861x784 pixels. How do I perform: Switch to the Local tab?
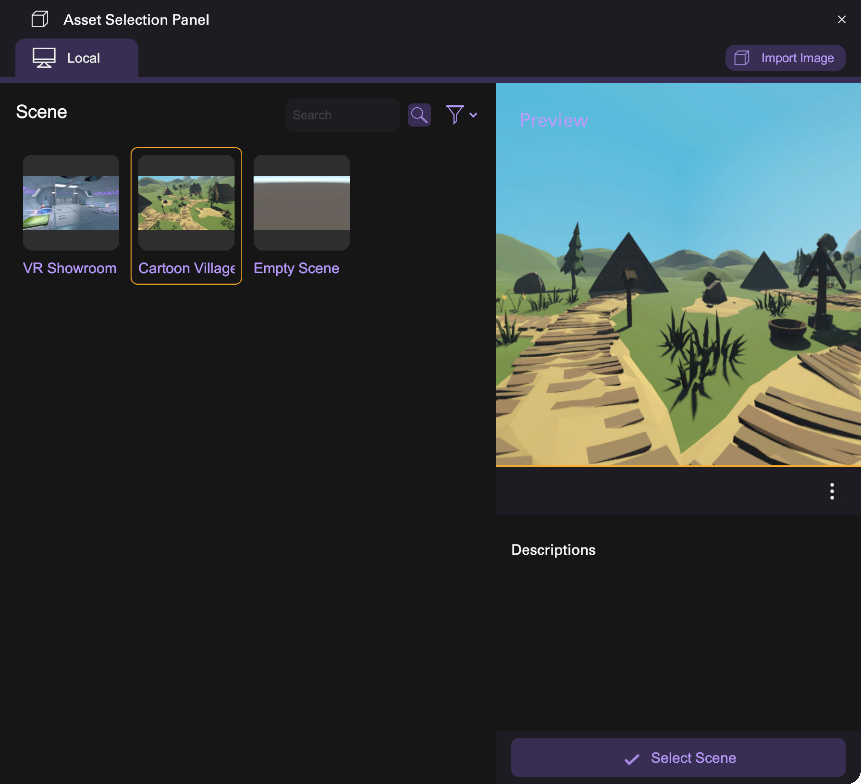click(x=77, y=58)
